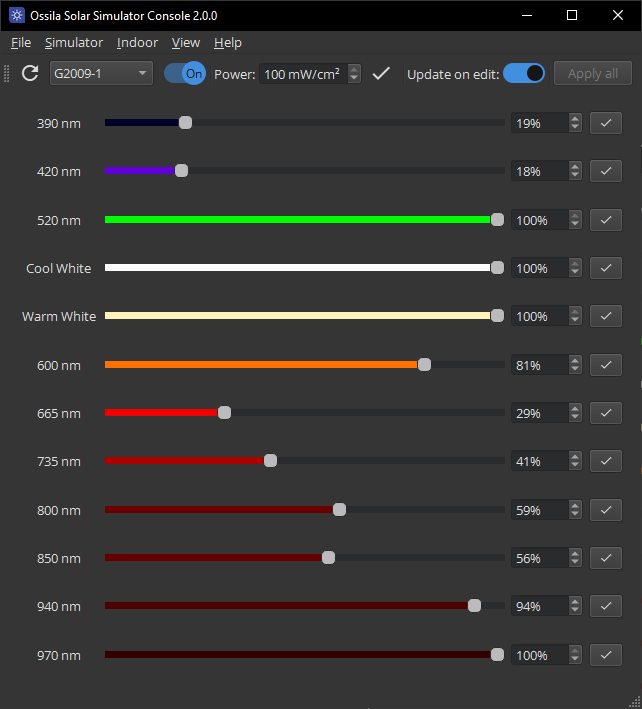Image resolution: width=642 pixels, height=709 pixels.
Task: Click the Power value field 100 mW/cm²
Action: (303, 74)
